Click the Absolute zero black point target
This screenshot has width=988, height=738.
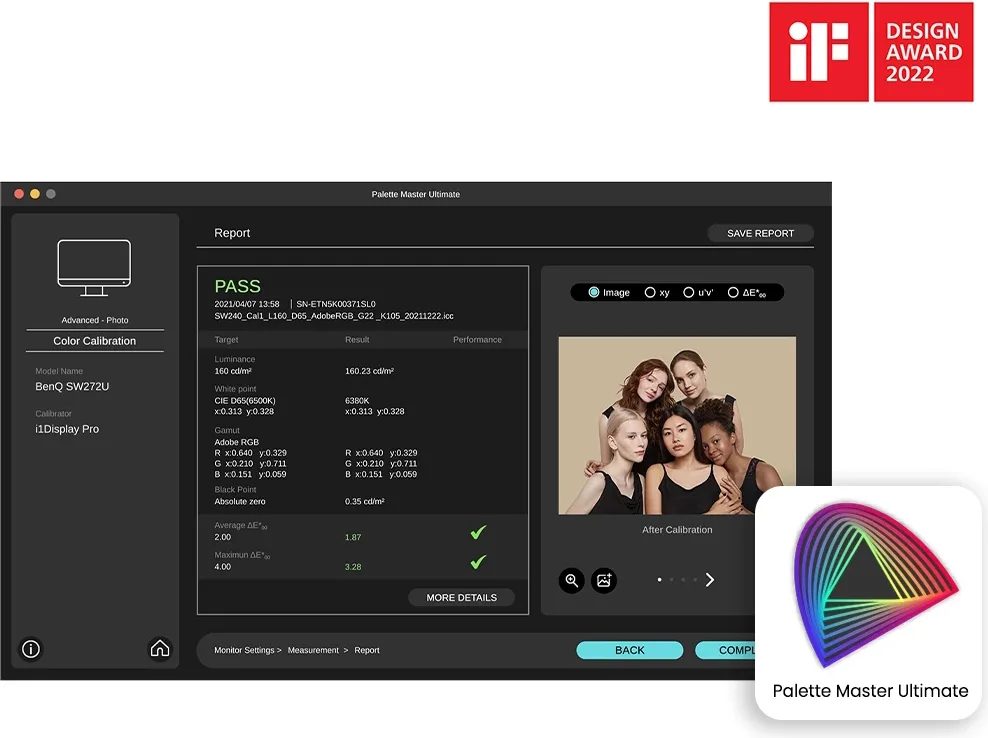239,502
